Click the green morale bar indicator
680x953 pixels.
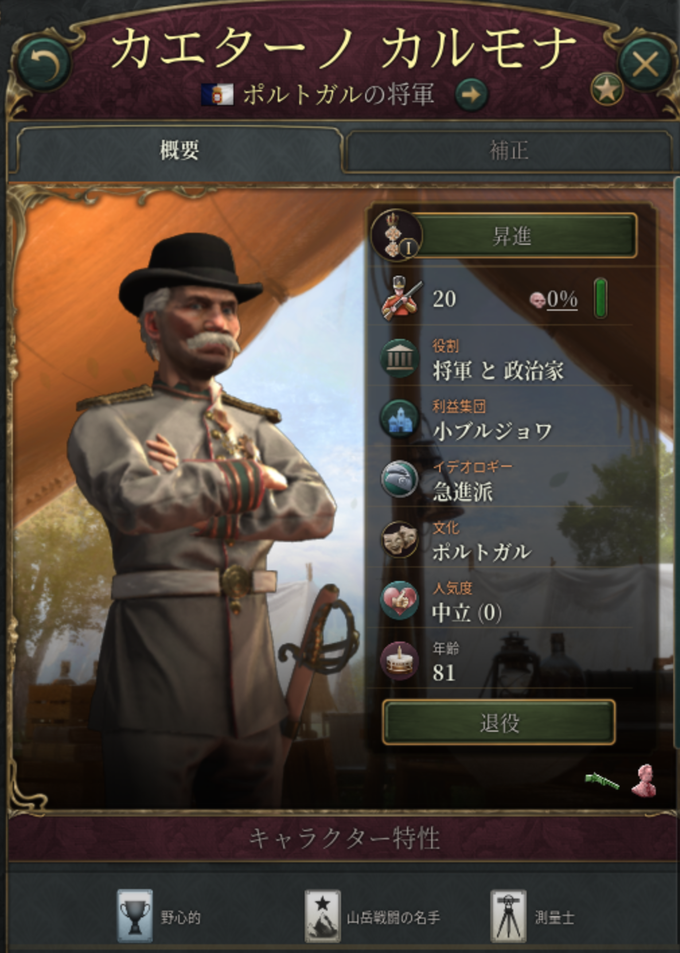(x=600, y=298)
